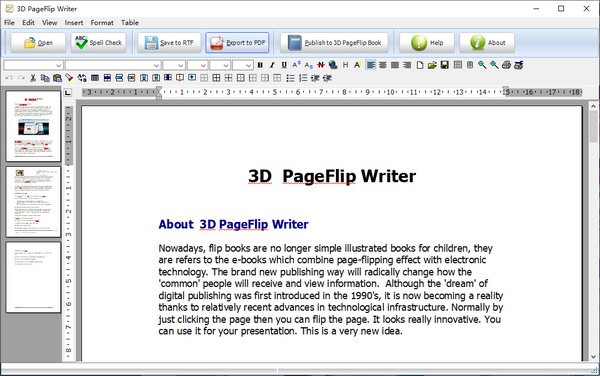Click the ruler tab-stop selector box
The image size is (600, 376).
click(x=68, y=92)
